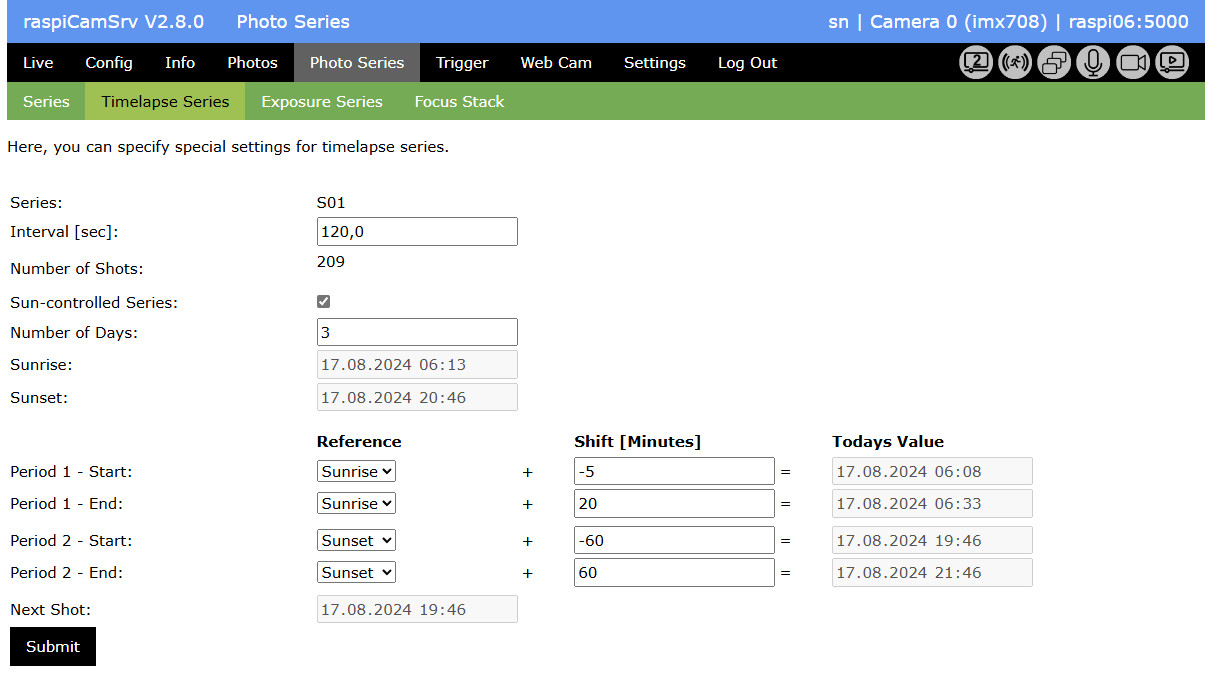The width and height of the screenshot is (1210, 689).
Task: Focus the Number of Days input
Action: point(417,333)
